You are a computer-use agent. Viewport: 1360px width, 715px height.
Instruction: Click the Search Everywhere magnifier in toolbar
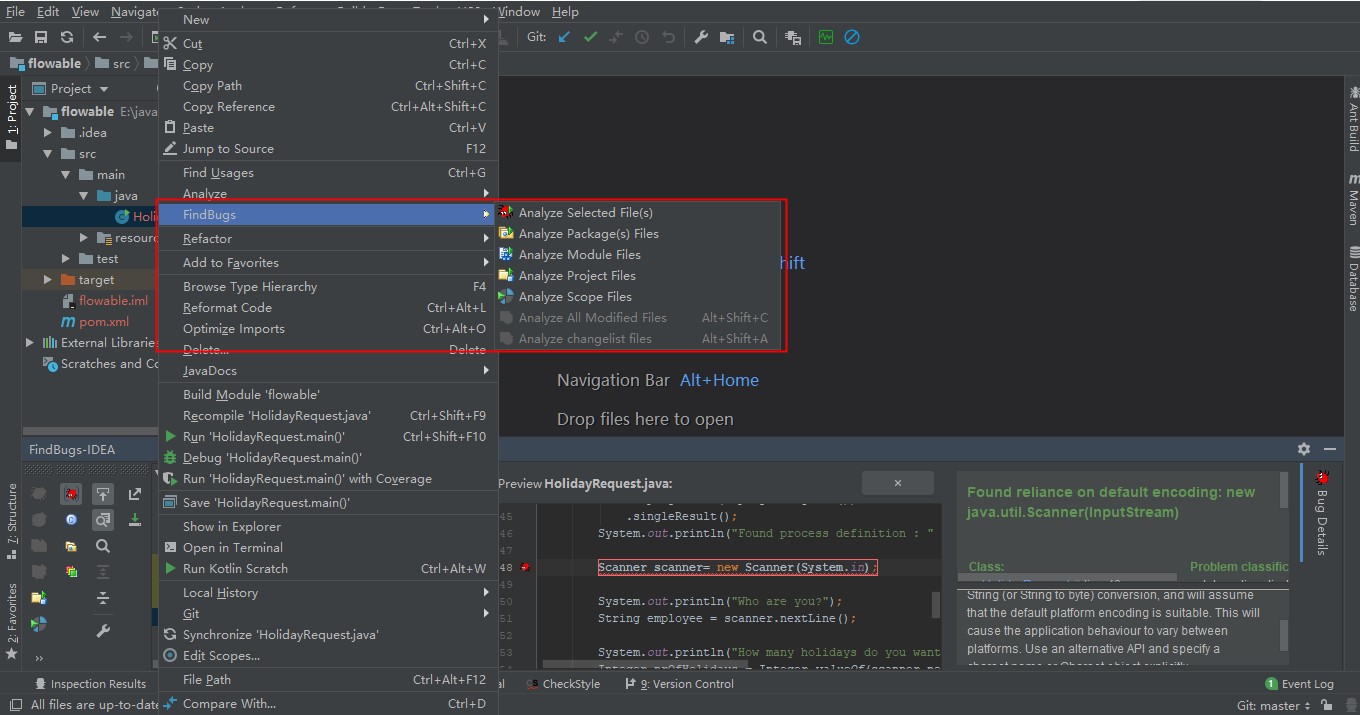coord(760,37)
